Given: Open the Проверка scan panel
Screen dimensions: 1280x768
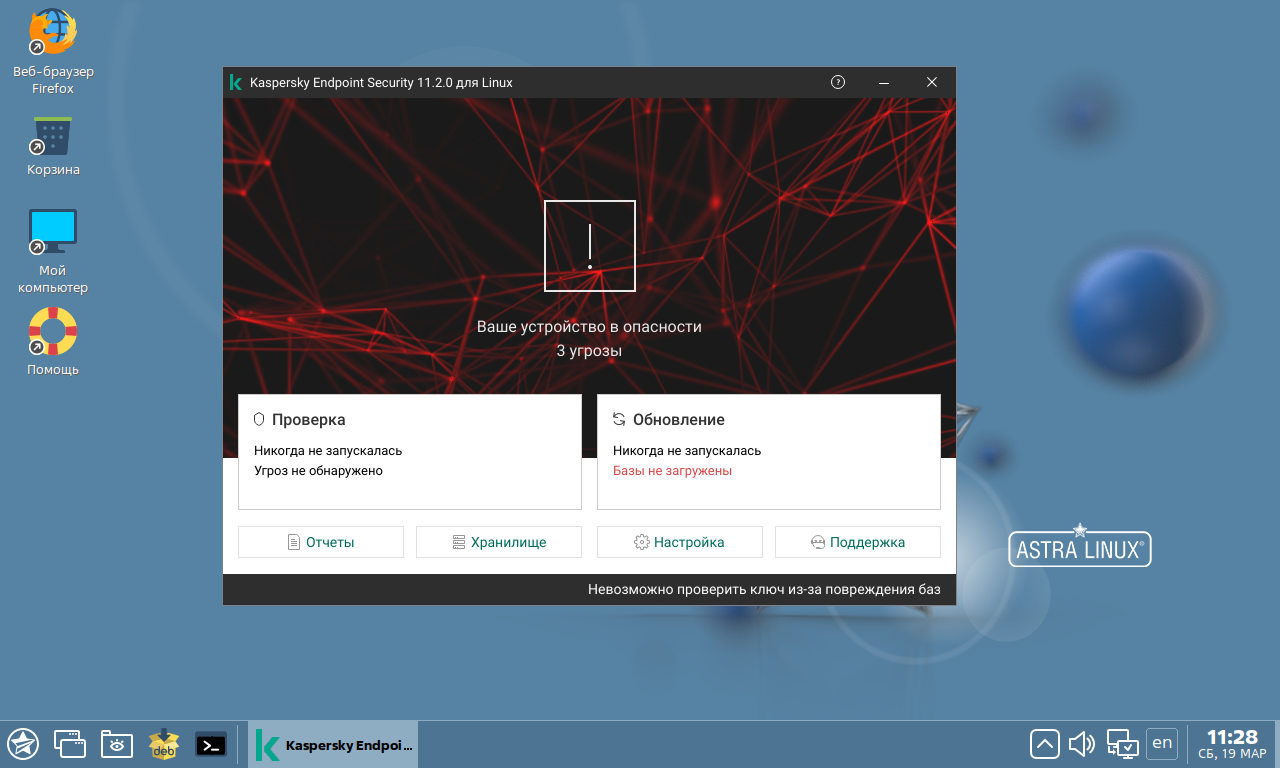Looking at the screenshot, I should (x=410, y=452).
